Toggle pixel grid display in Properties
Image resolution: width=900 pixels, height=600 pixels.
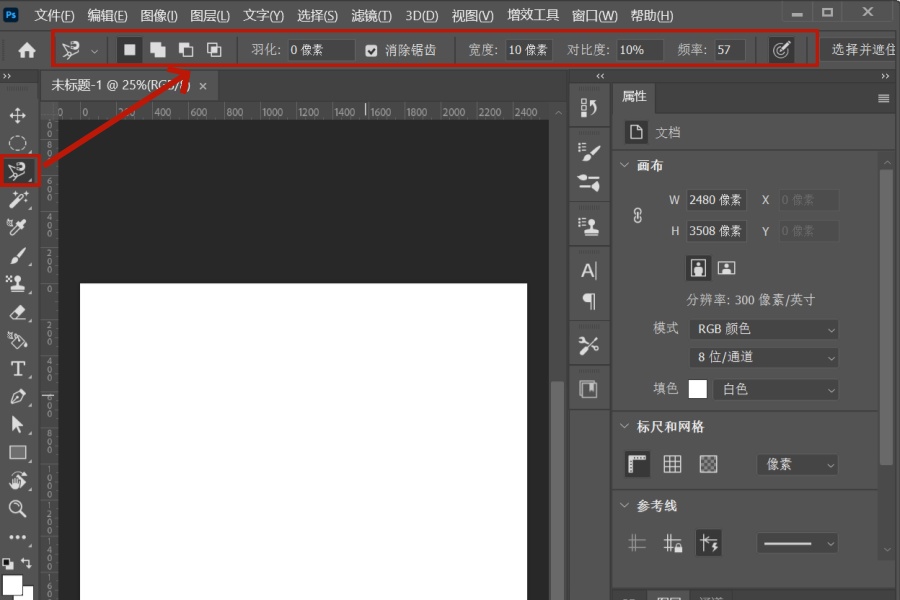(708, 464)
